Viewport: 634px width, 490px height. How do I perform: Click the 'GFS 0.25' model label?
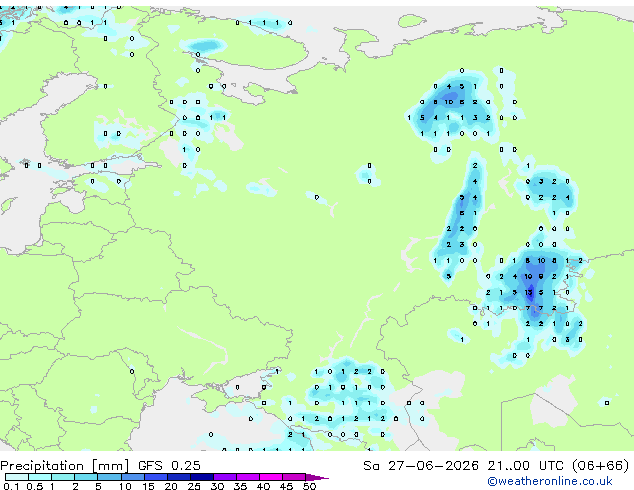[x=169, y=466]
